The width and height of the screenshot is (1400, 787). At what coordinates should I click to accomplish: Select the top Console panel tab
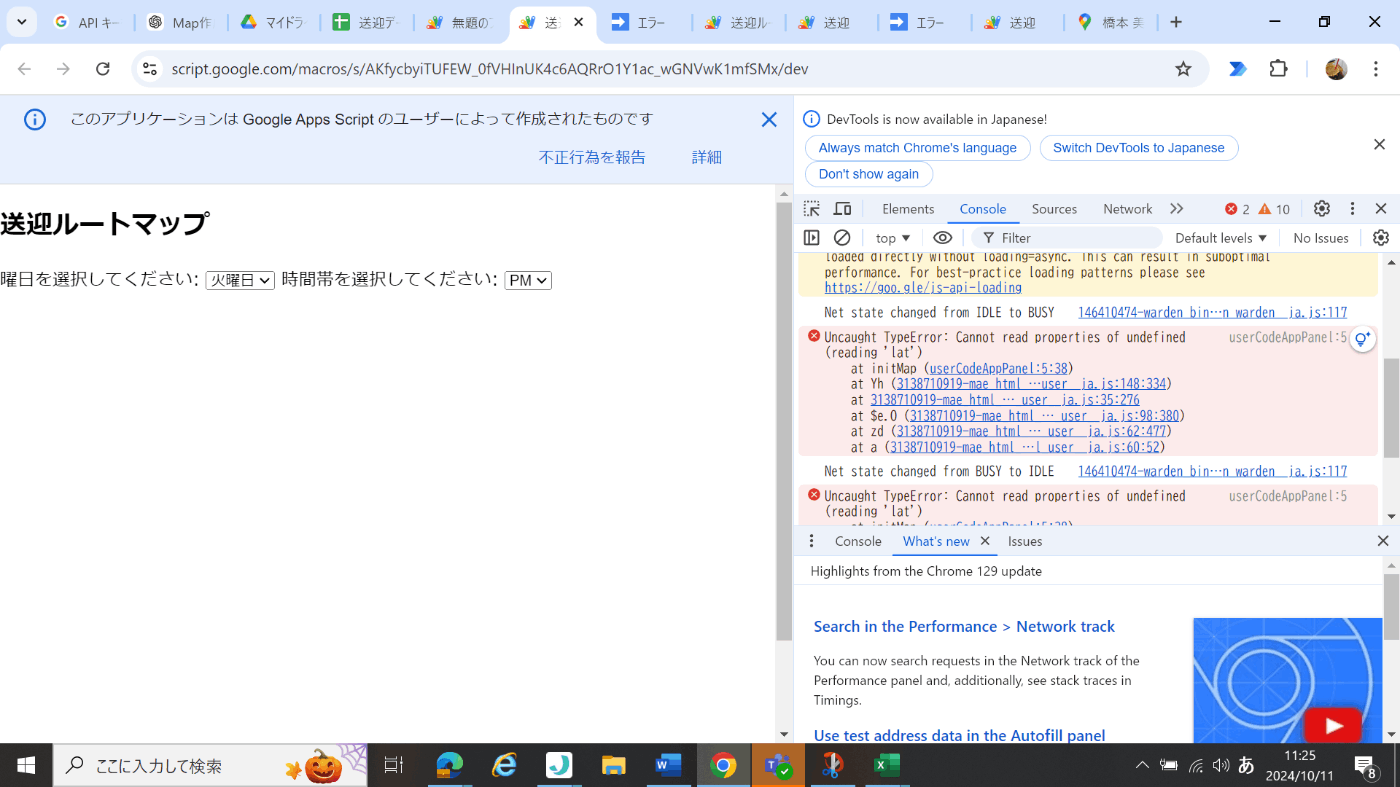(x=983, y=209)
